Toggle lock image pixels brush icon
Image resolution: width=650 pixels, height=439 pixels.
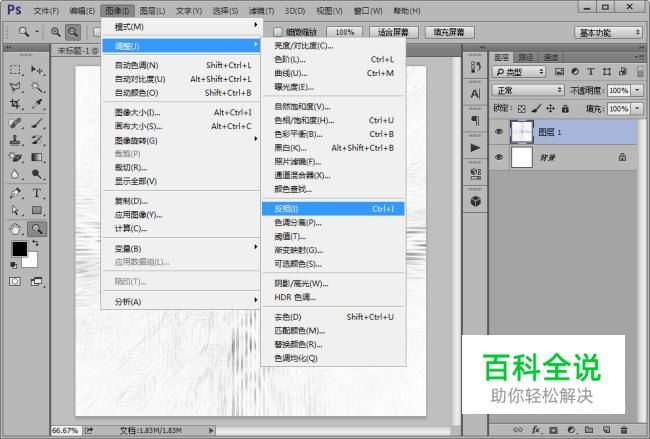pyautogui.click(x=536, y=109)
